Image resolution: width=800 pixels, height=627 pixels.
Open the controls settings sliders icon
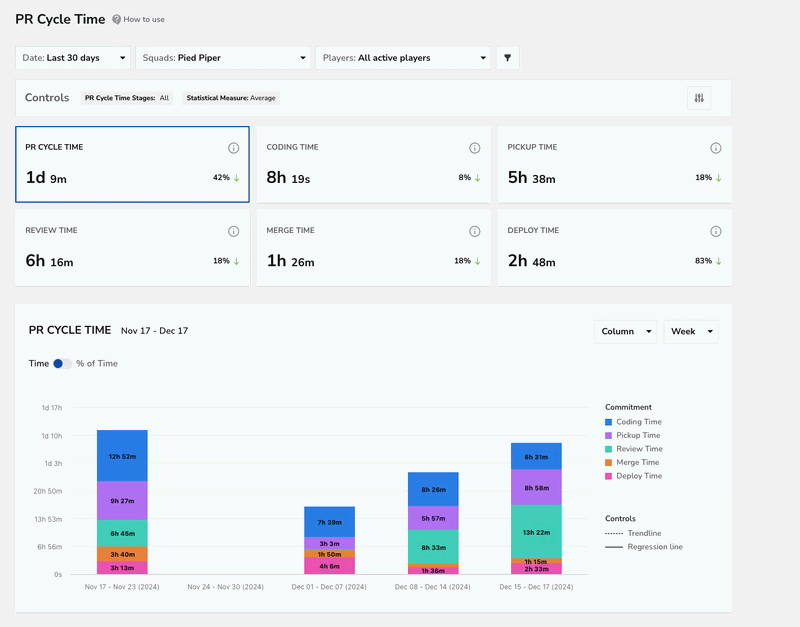699,98
